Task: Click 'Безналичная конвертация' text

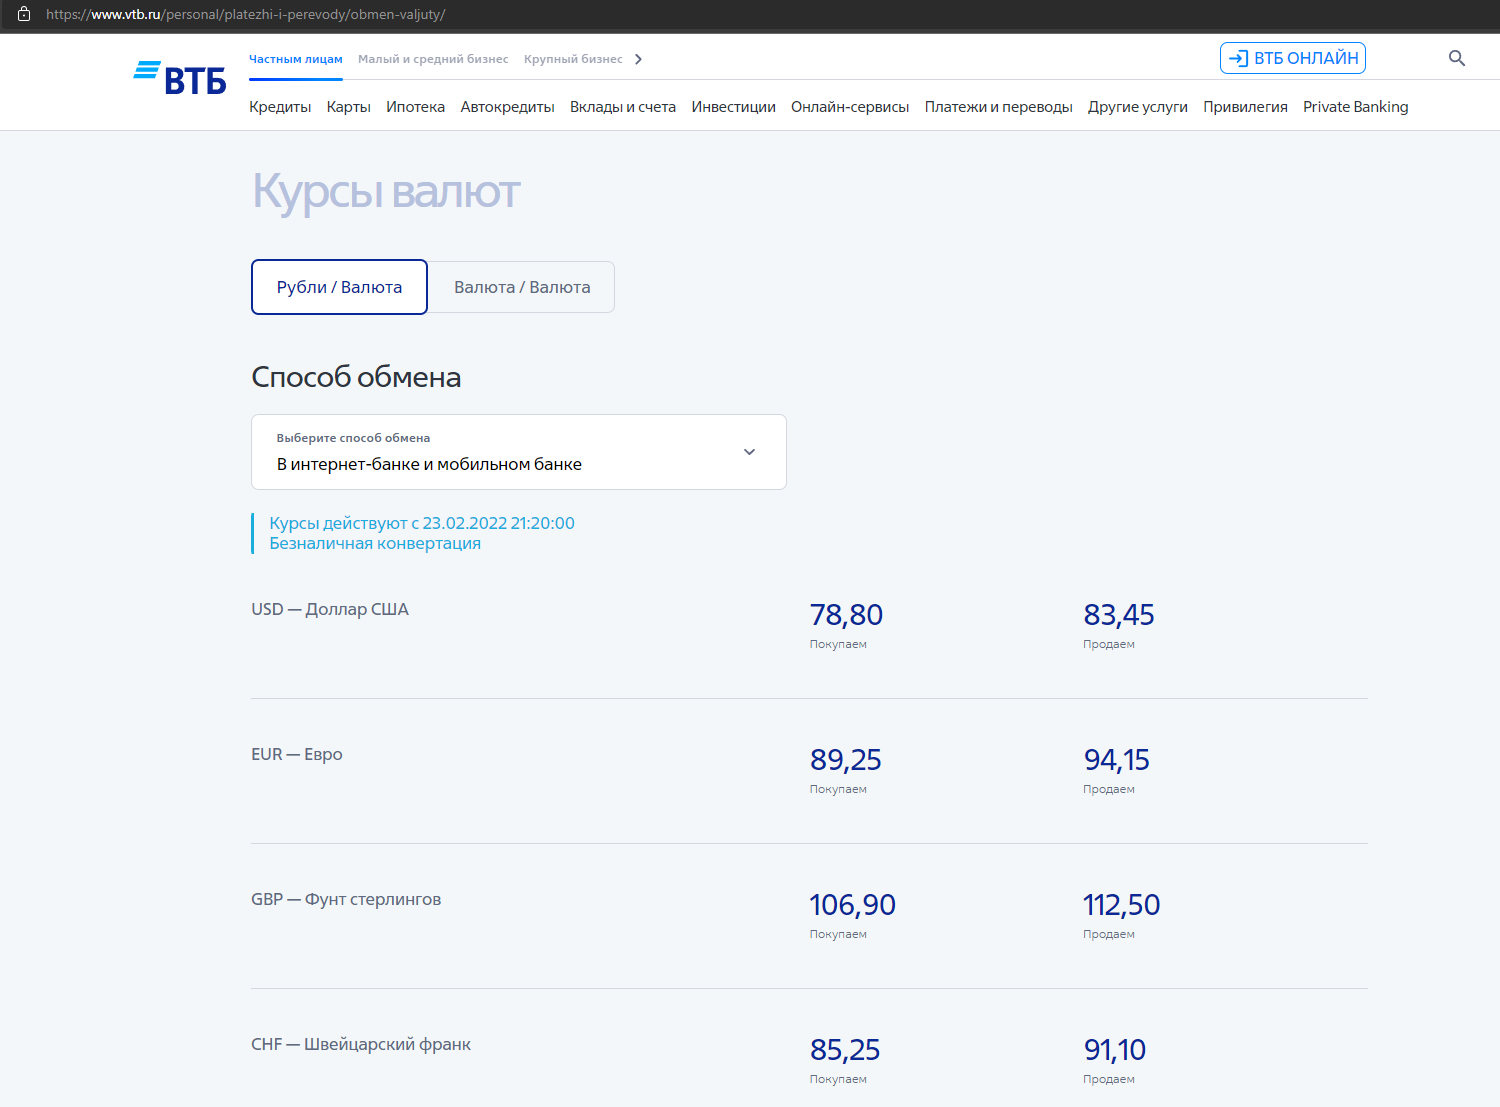Action: tap(375, 543)
